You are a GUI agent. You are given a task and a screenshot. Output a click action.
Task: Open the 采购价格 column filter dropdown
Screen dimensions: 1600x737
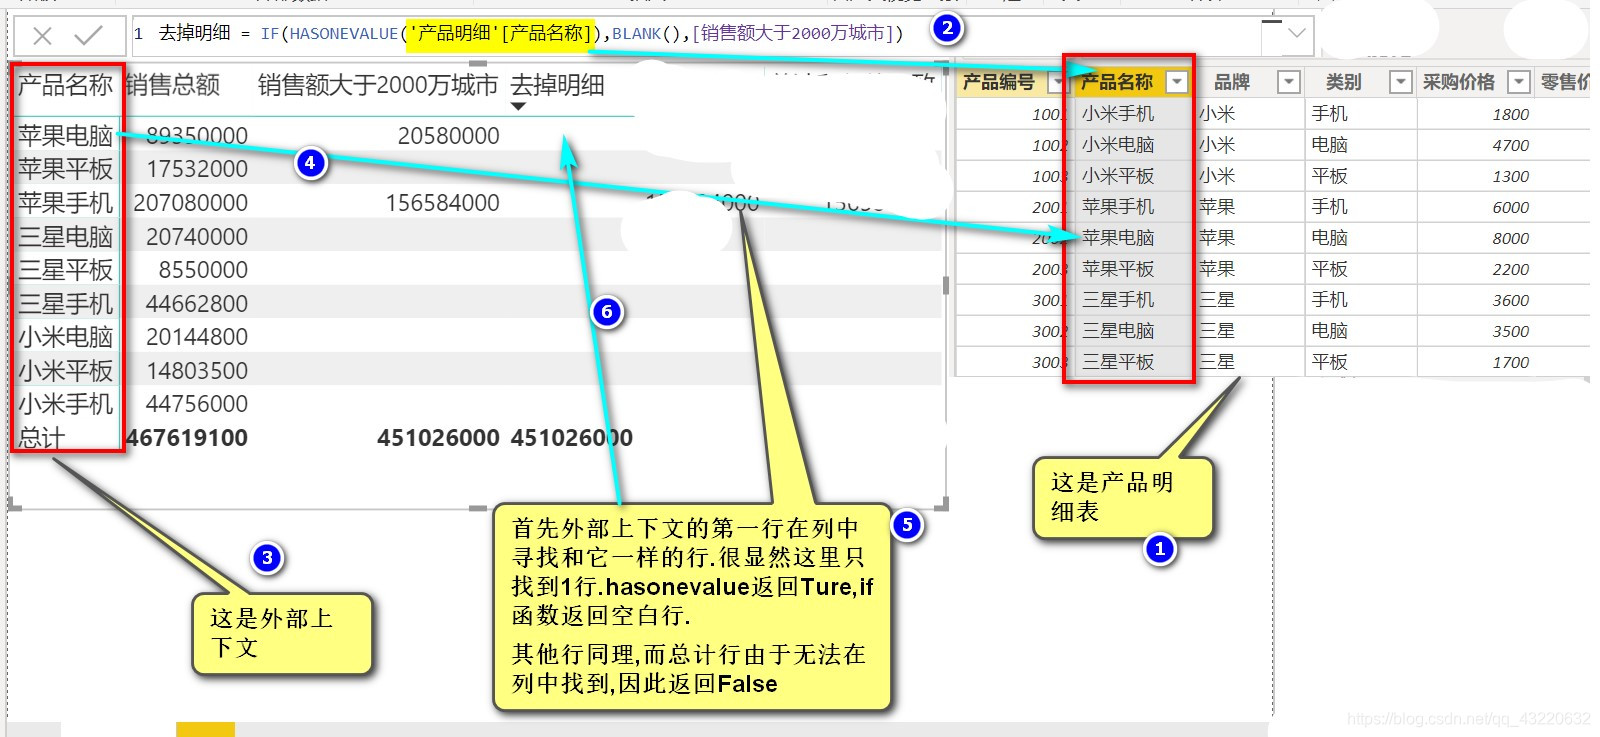[x=1519, y=82]
